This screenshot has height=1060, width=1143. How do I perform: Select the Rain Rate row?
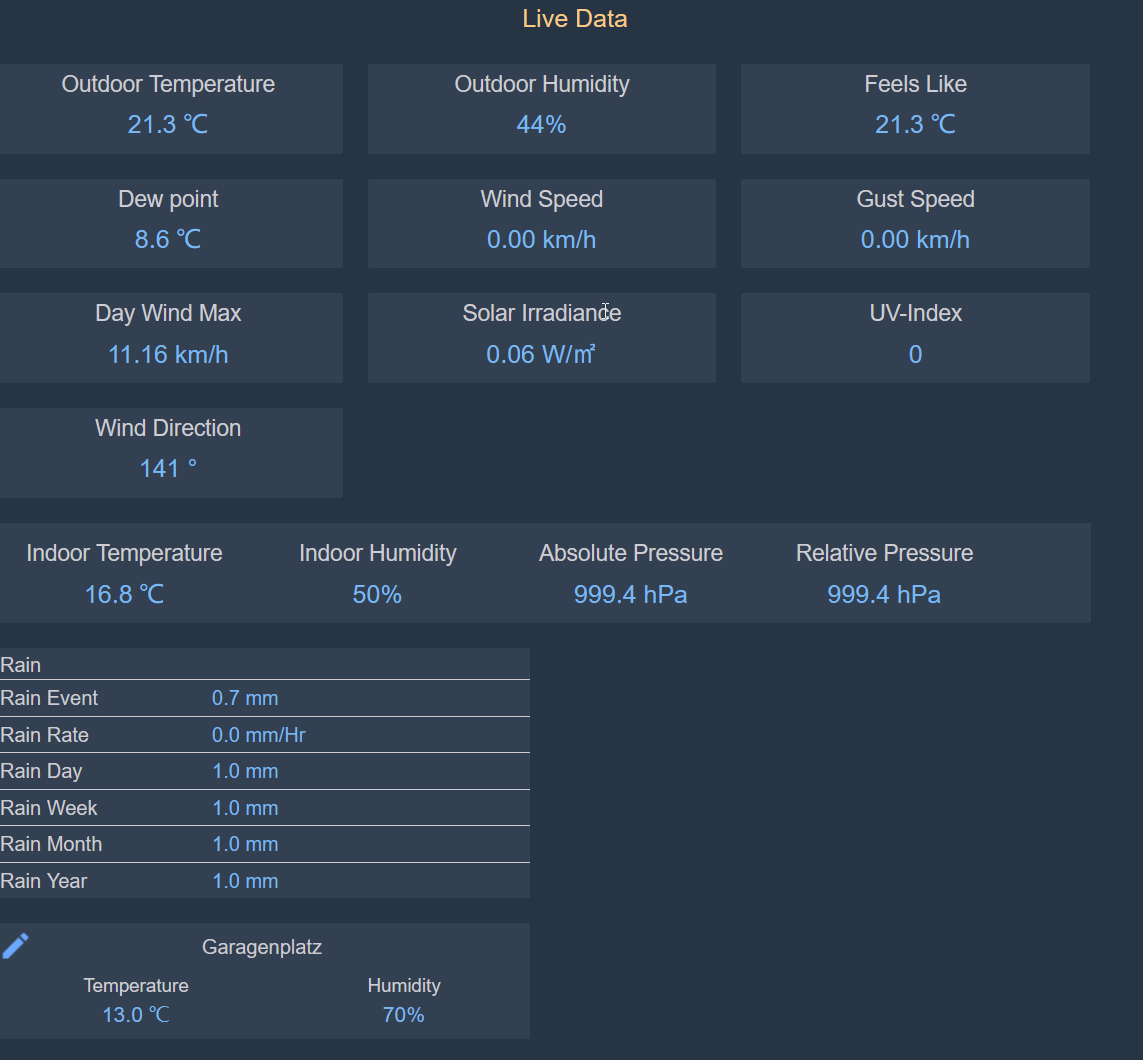click(264, 735)
